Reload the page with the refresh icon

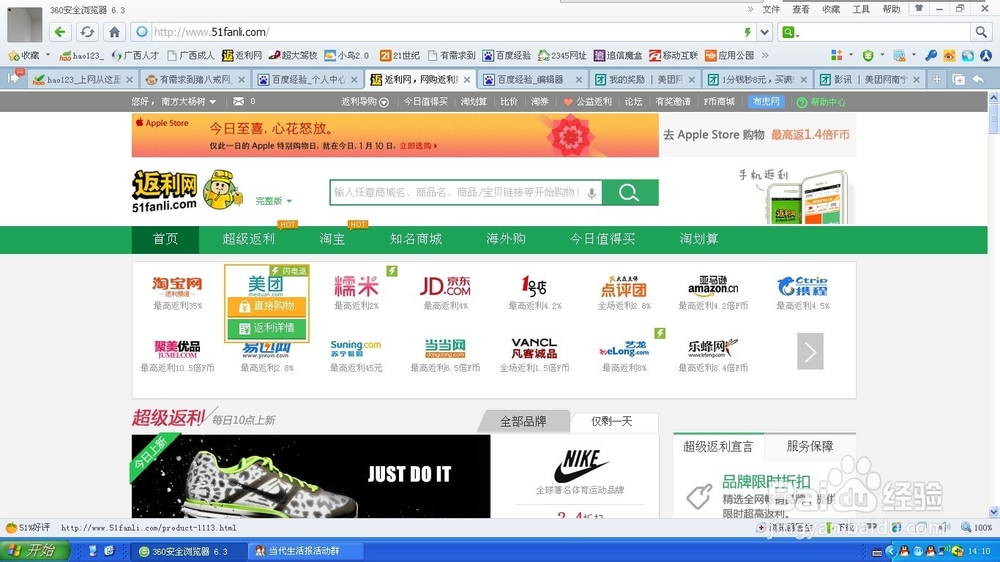tap(87, 32)
